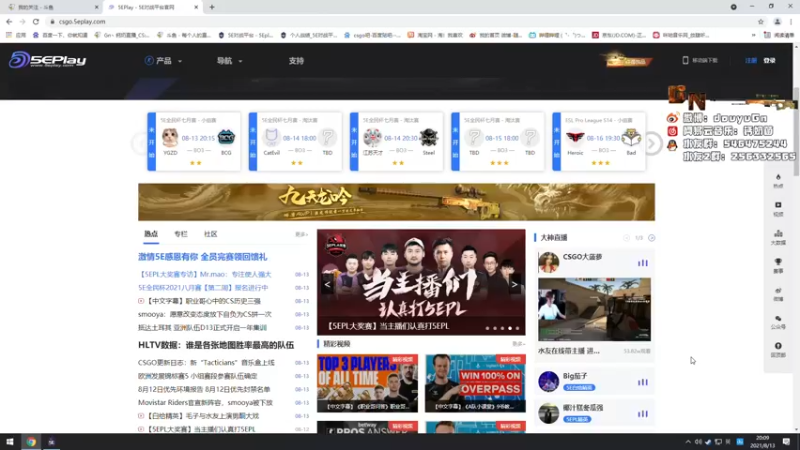Open headline HLTV数据 map win rate

click(216, 345)
